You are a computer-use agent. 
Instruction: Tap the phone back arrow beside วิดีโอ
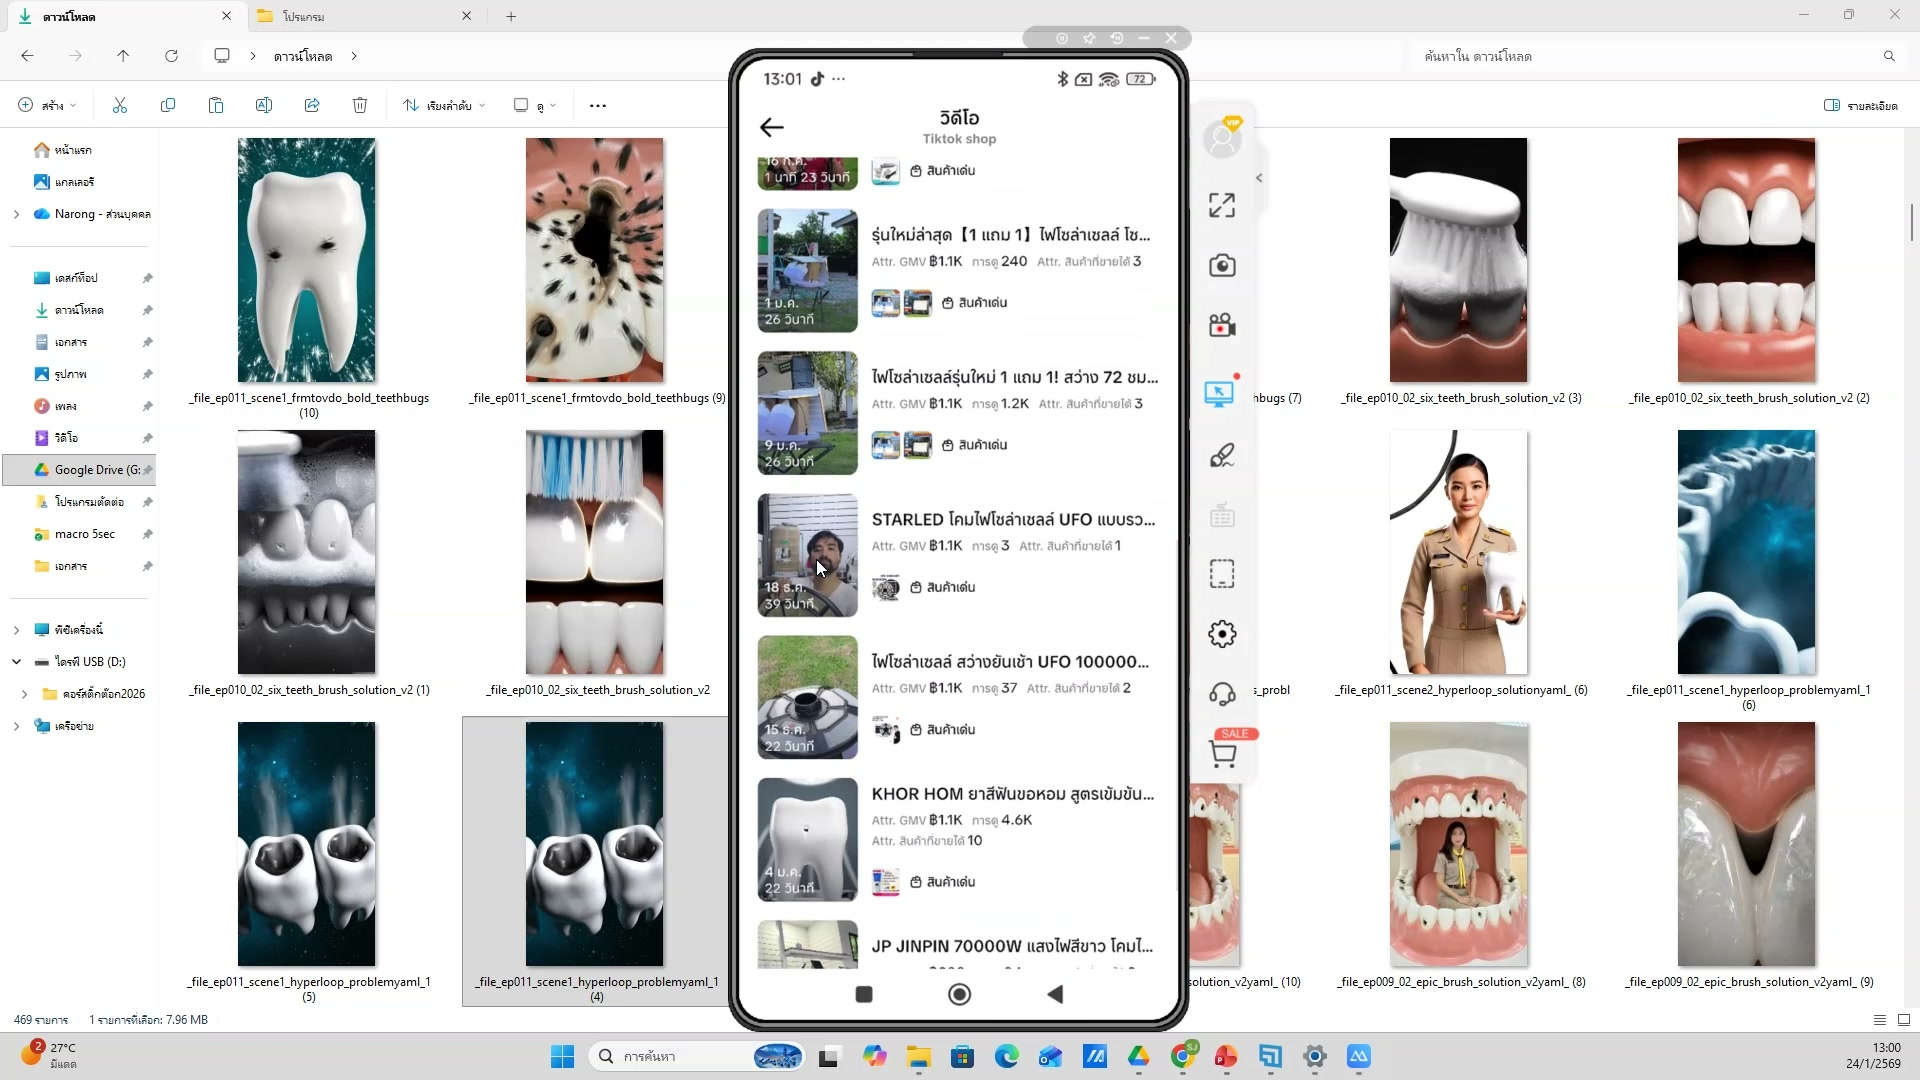pos(771,127)
